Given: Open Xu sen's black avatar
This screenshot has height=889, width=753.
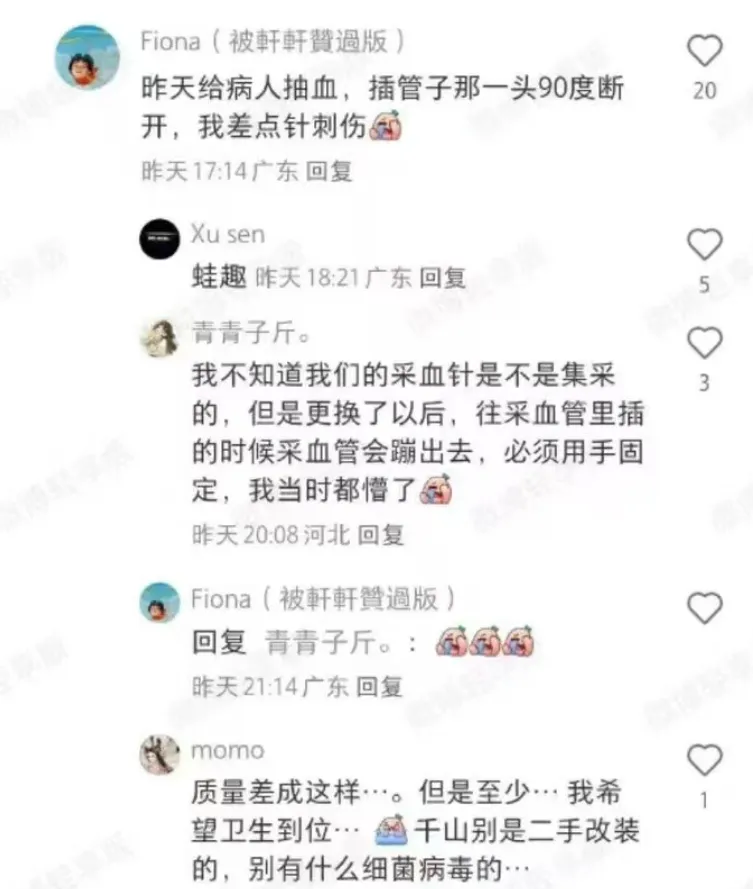Looking at the screenshot, I should click(159, 239).
